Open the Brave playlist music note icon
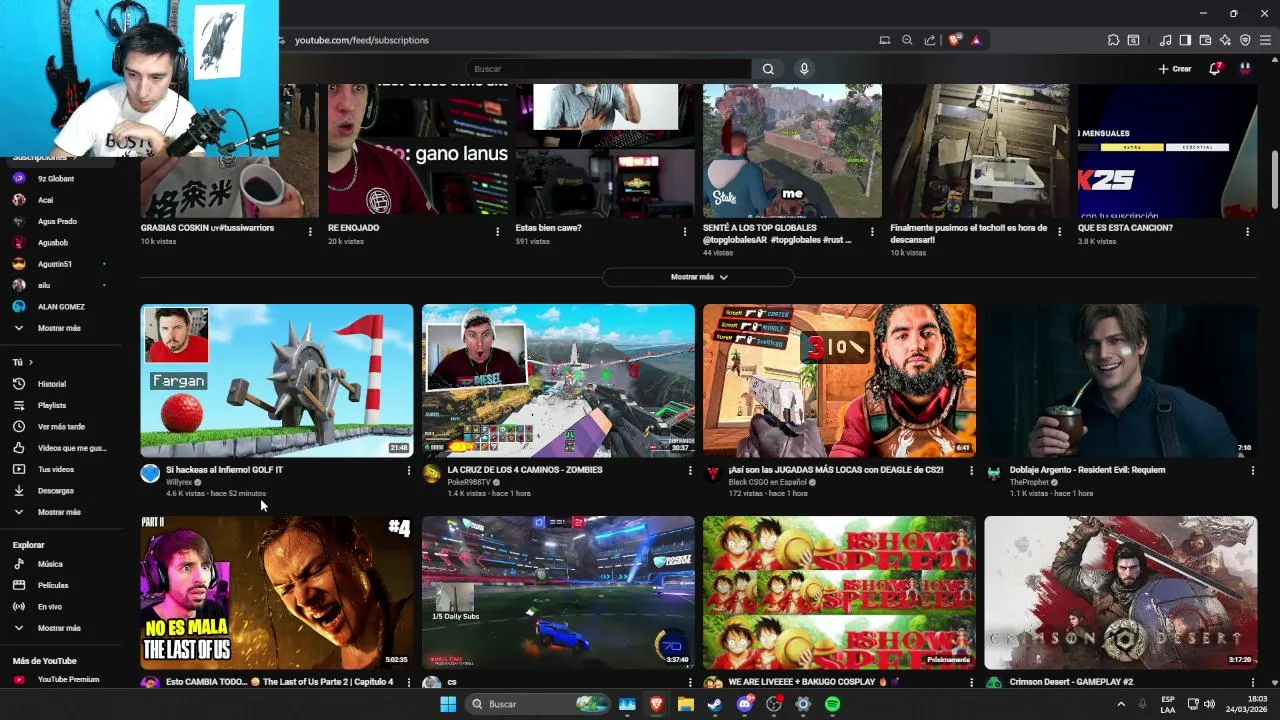The width and height of the screenshot is (1280, 720). click(1165, 40)
